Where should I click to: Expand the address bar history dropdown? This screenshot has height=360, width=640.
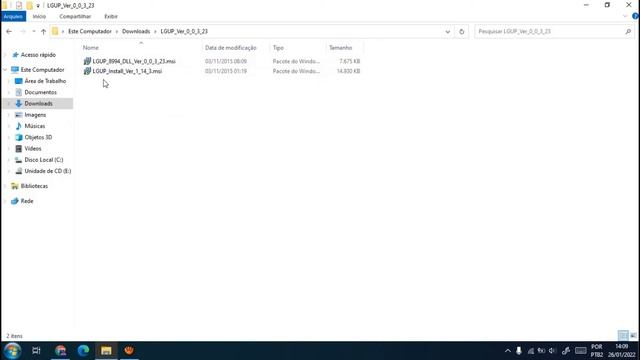pos(448,31)
